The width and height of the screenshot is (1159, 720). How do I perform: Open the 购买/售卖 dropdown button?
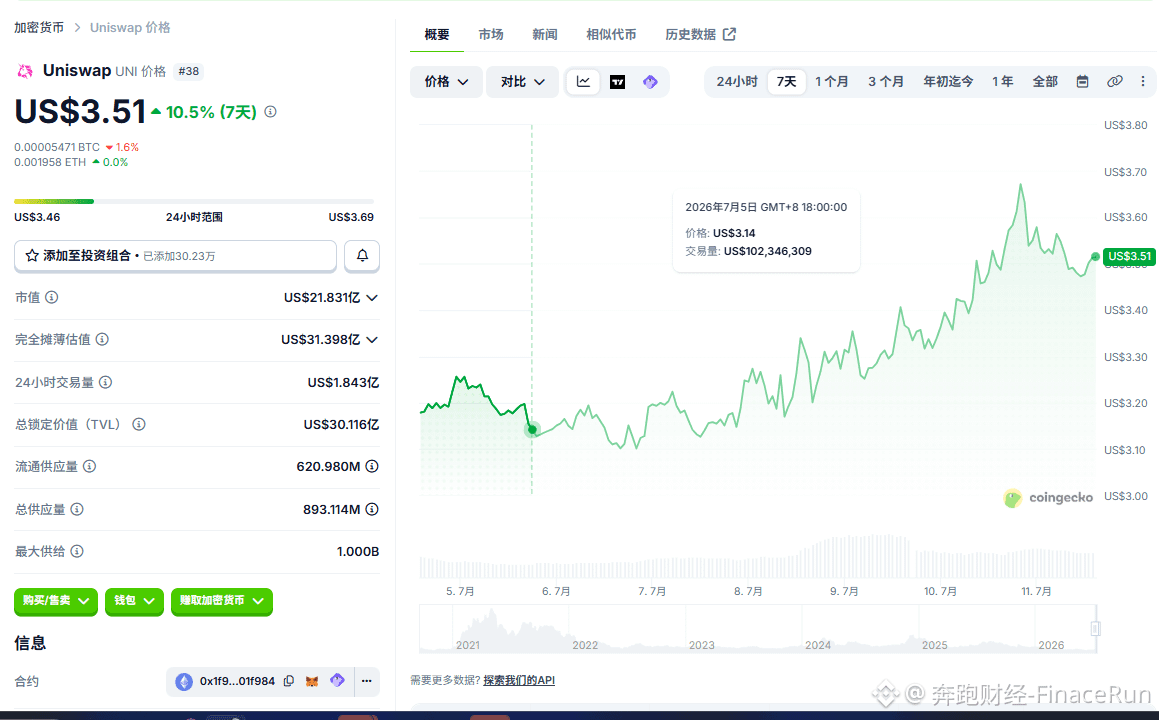[55, 601]
